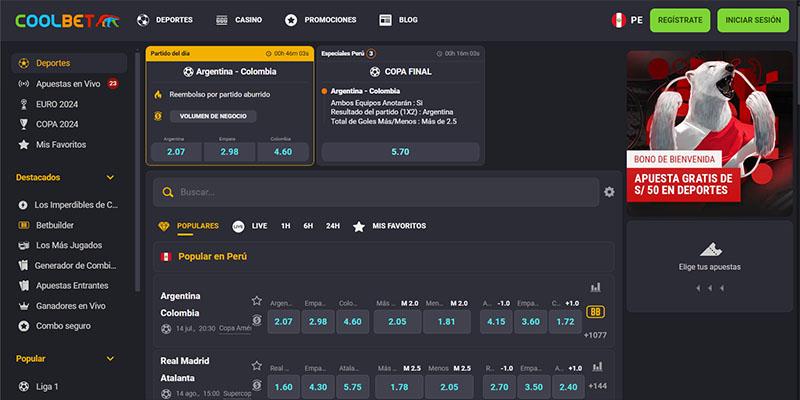Screen dimensions: 800x400
Task: Click the cash-out icon under Argentina-Colombia star
Action: click(257, 320)
